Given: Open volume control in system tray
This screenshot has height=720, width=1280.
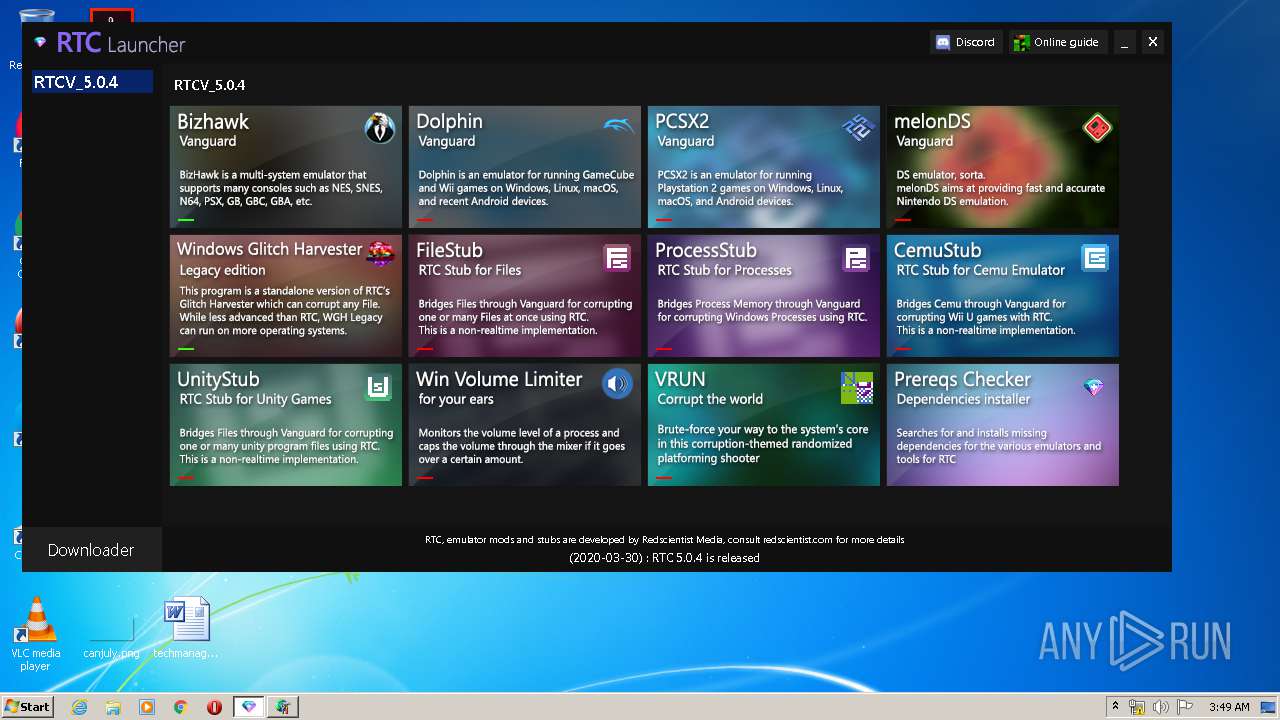Looking at the screenshot, I should (1161, 707).
